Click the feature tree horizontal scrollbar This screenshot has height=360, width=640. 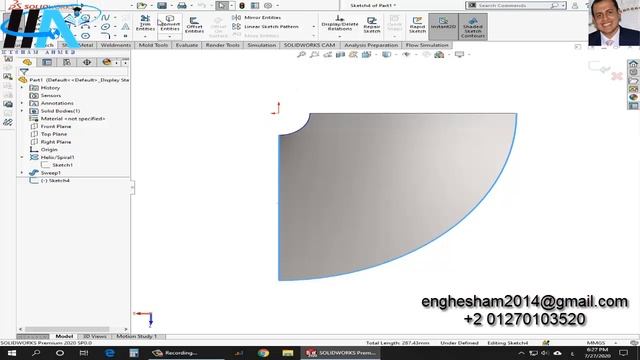[x=67, y=329]
